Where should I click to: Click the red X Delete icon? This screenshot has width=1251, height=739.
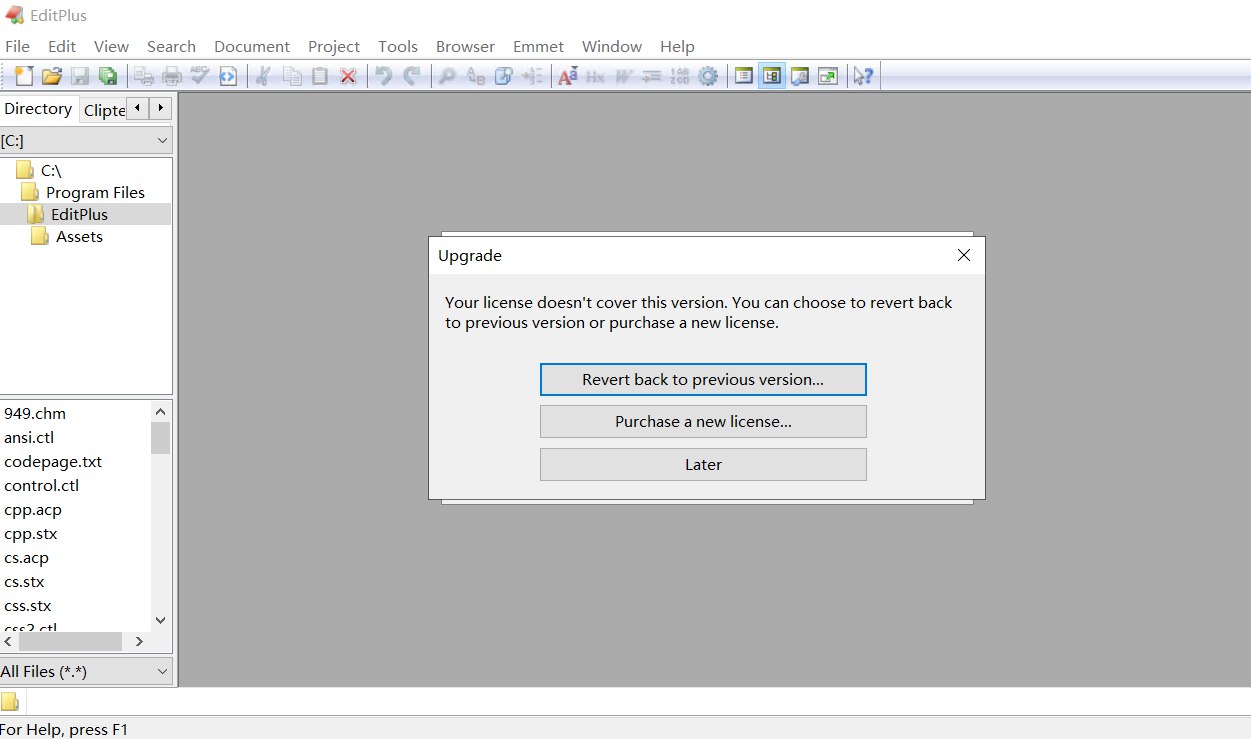348,76
